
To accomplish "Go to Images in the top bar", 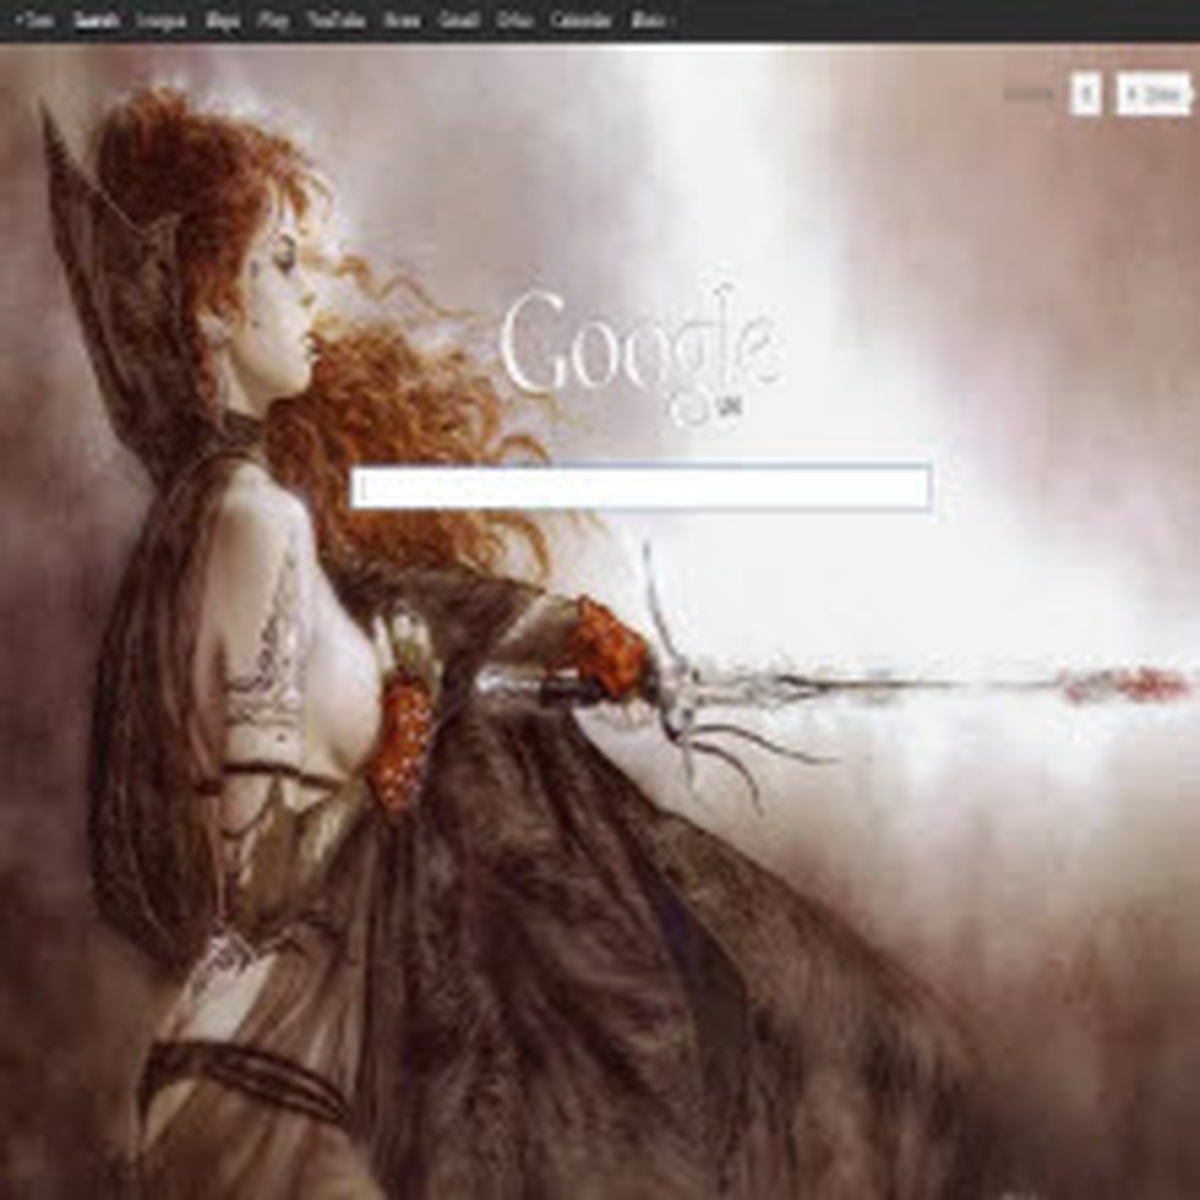I will click(162, 20).
